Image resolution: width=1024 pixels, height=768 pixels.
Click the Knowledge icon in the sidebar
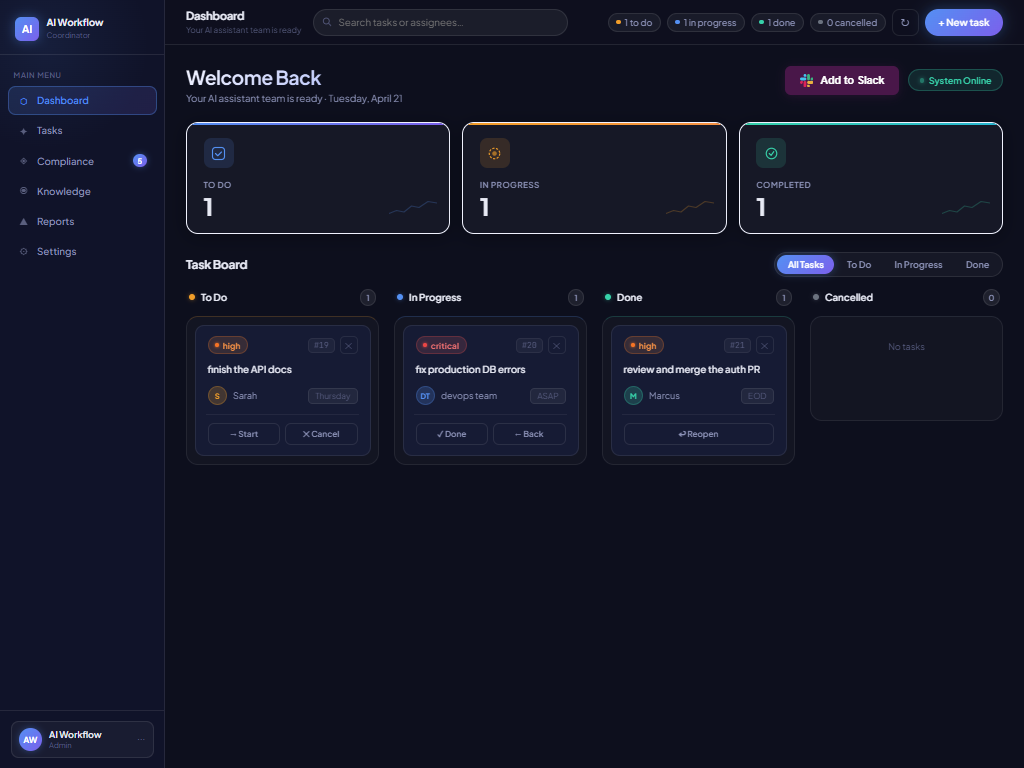coord(23,191)
